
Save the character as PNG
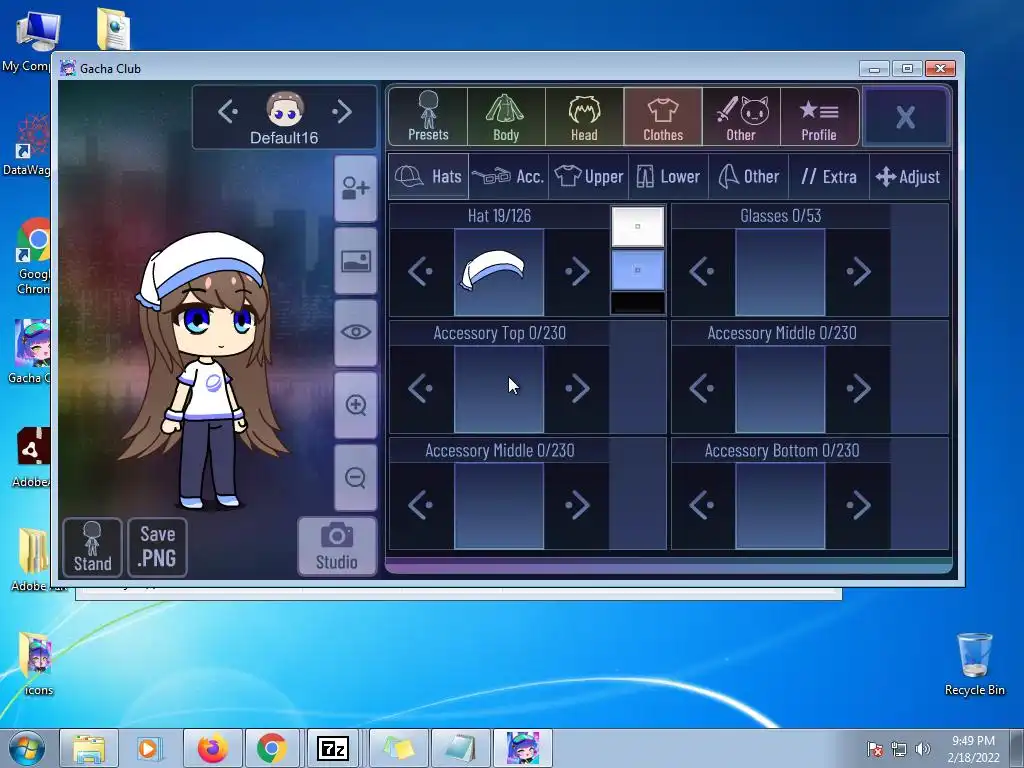157,547
